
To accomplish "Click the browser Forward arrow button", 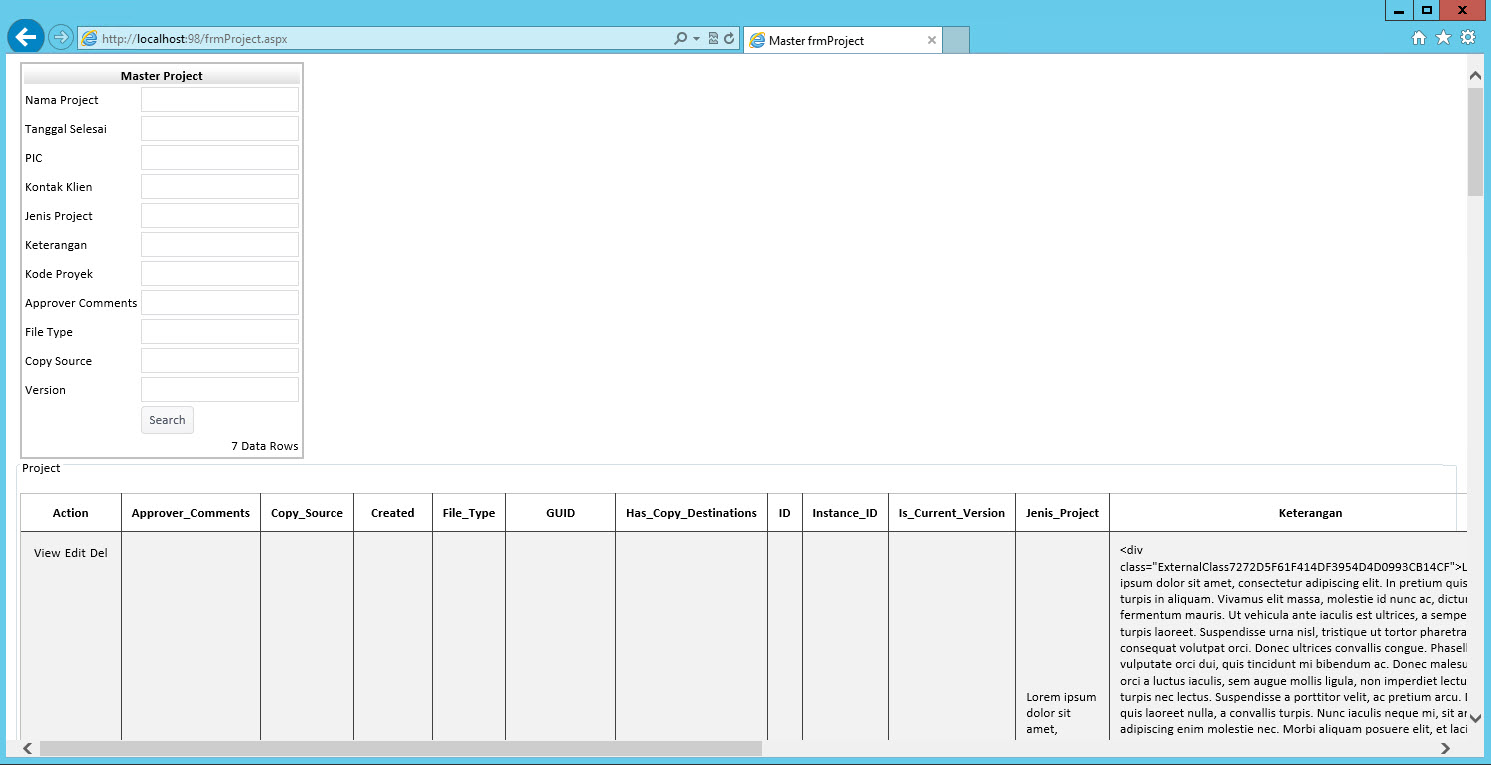I will (60, 37).
